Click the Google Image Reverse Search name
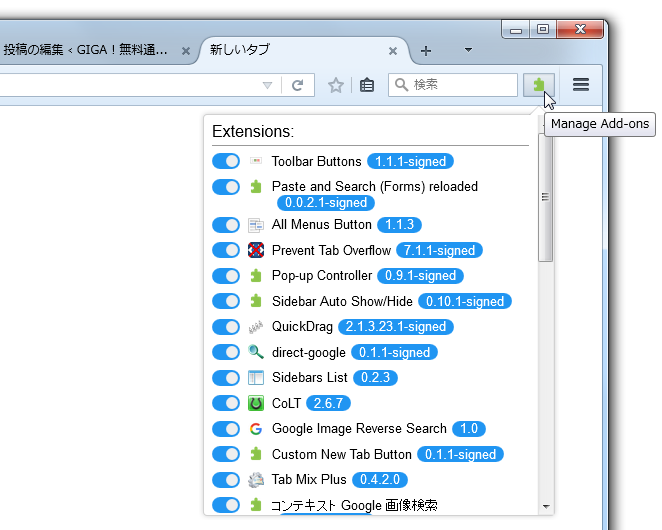The height and width of the screenshot is (530, 662). (x=359, y=429)
